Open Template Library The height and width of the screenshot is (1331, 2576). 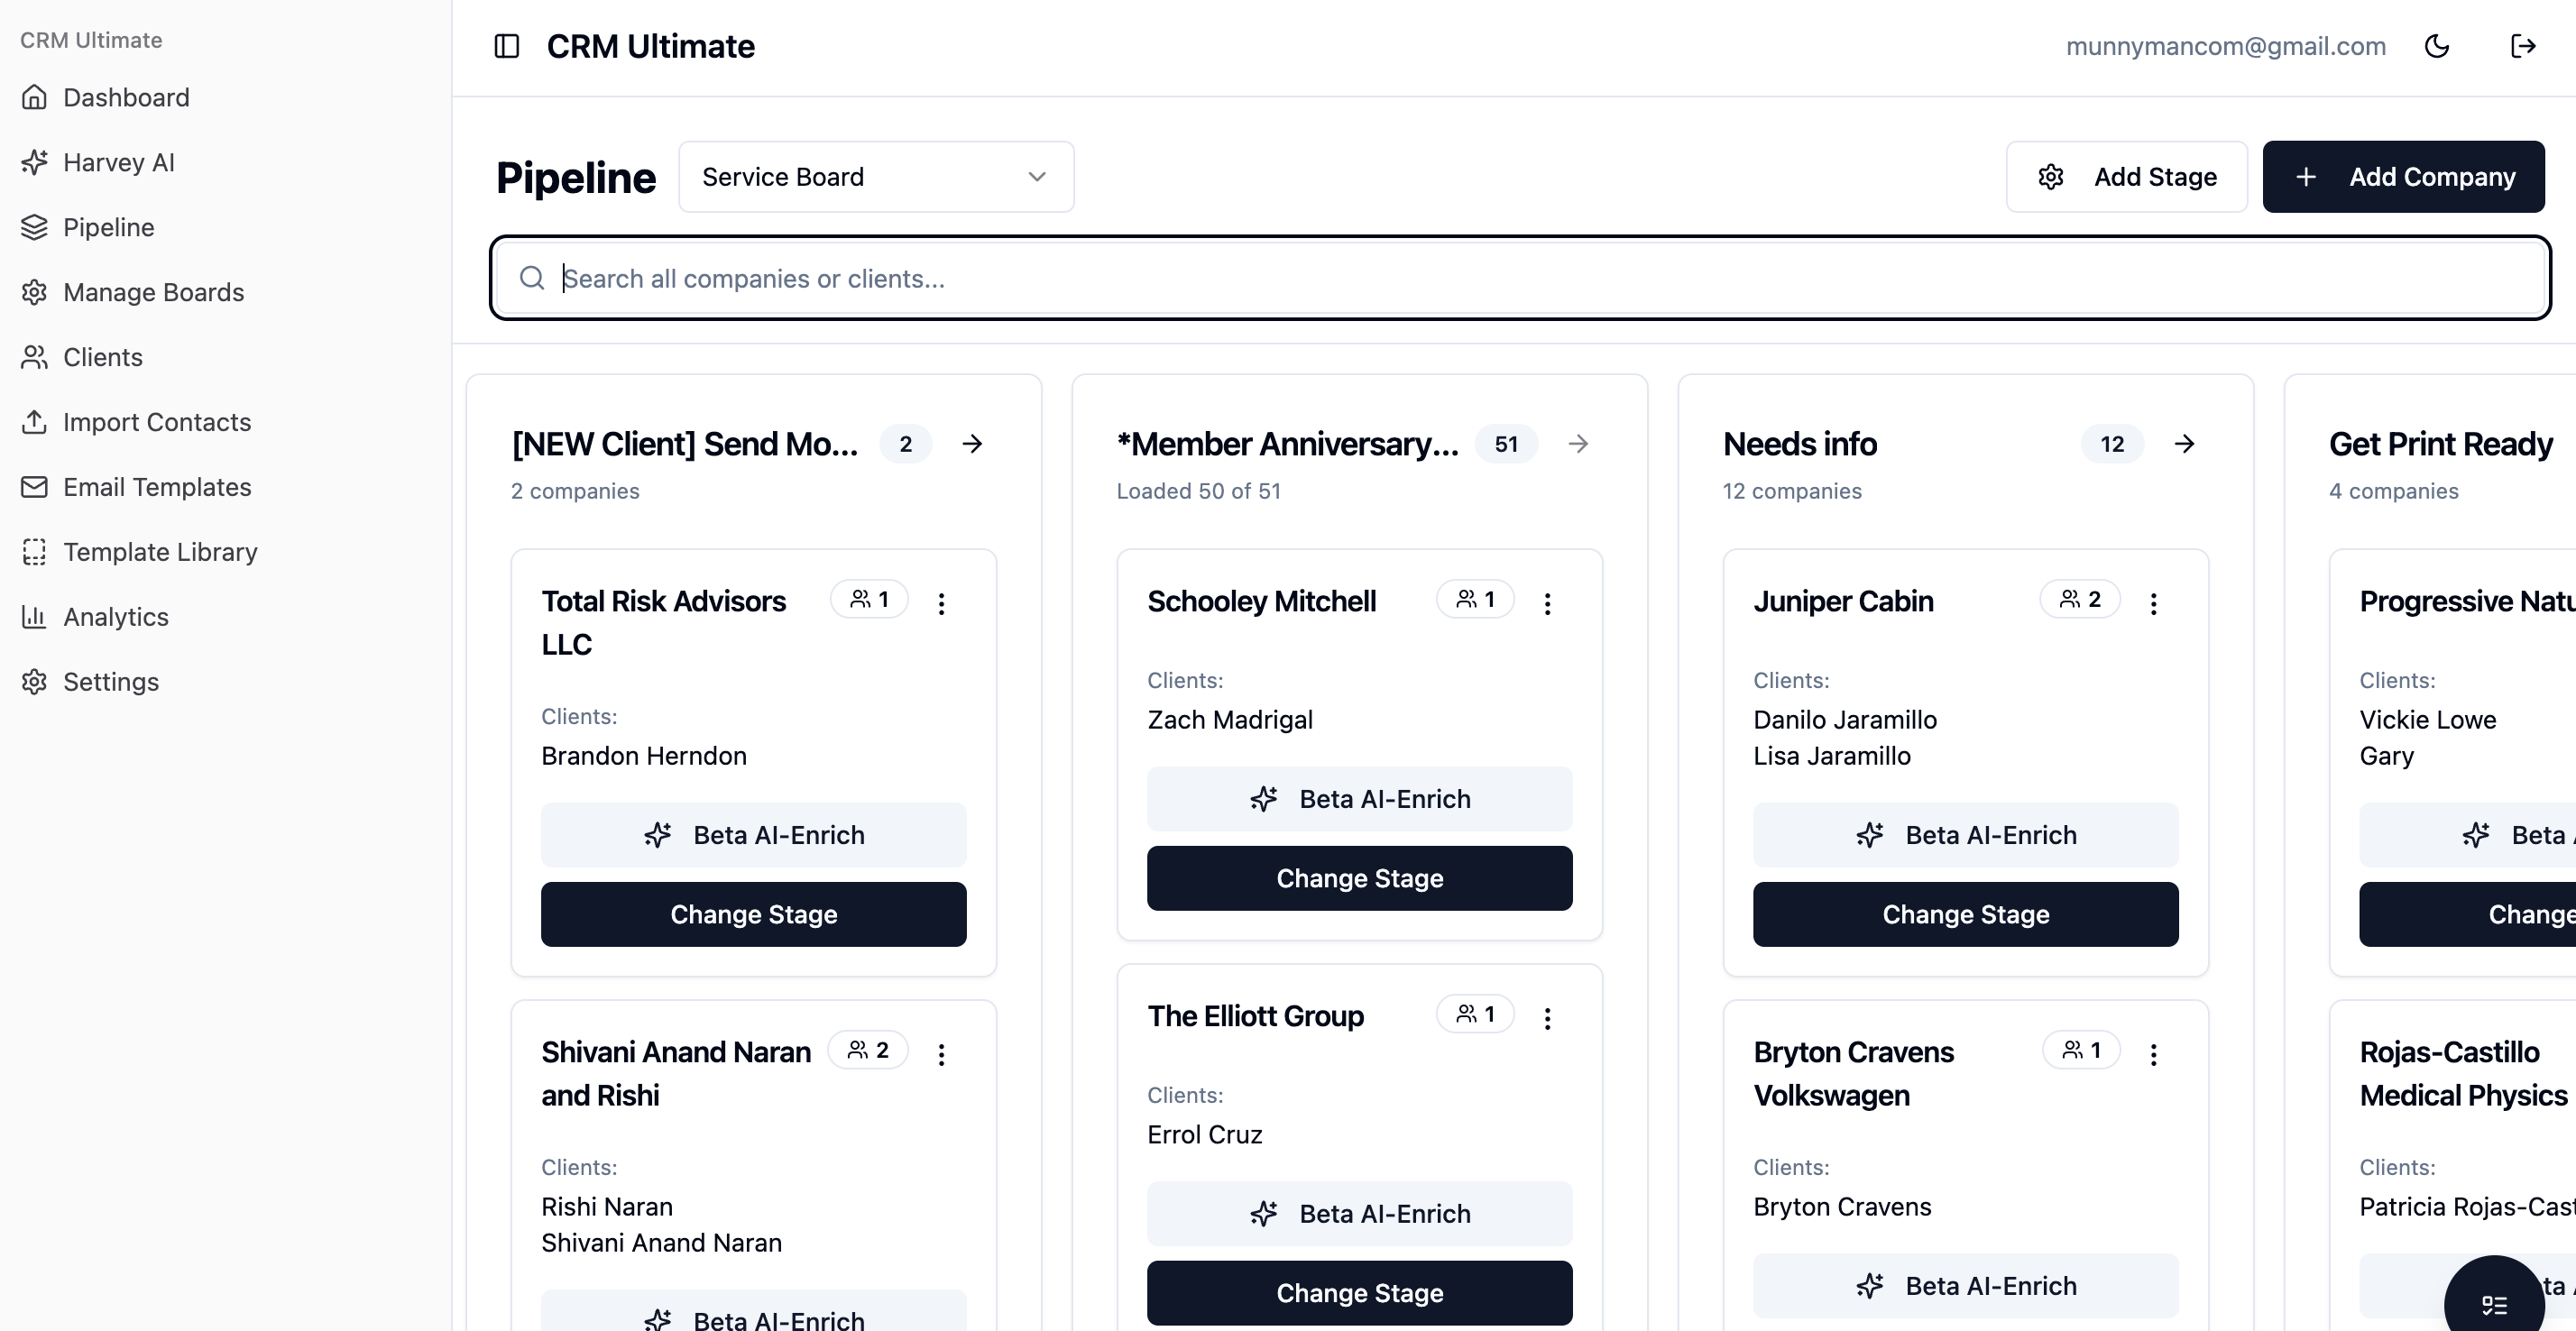click(160, 552)
